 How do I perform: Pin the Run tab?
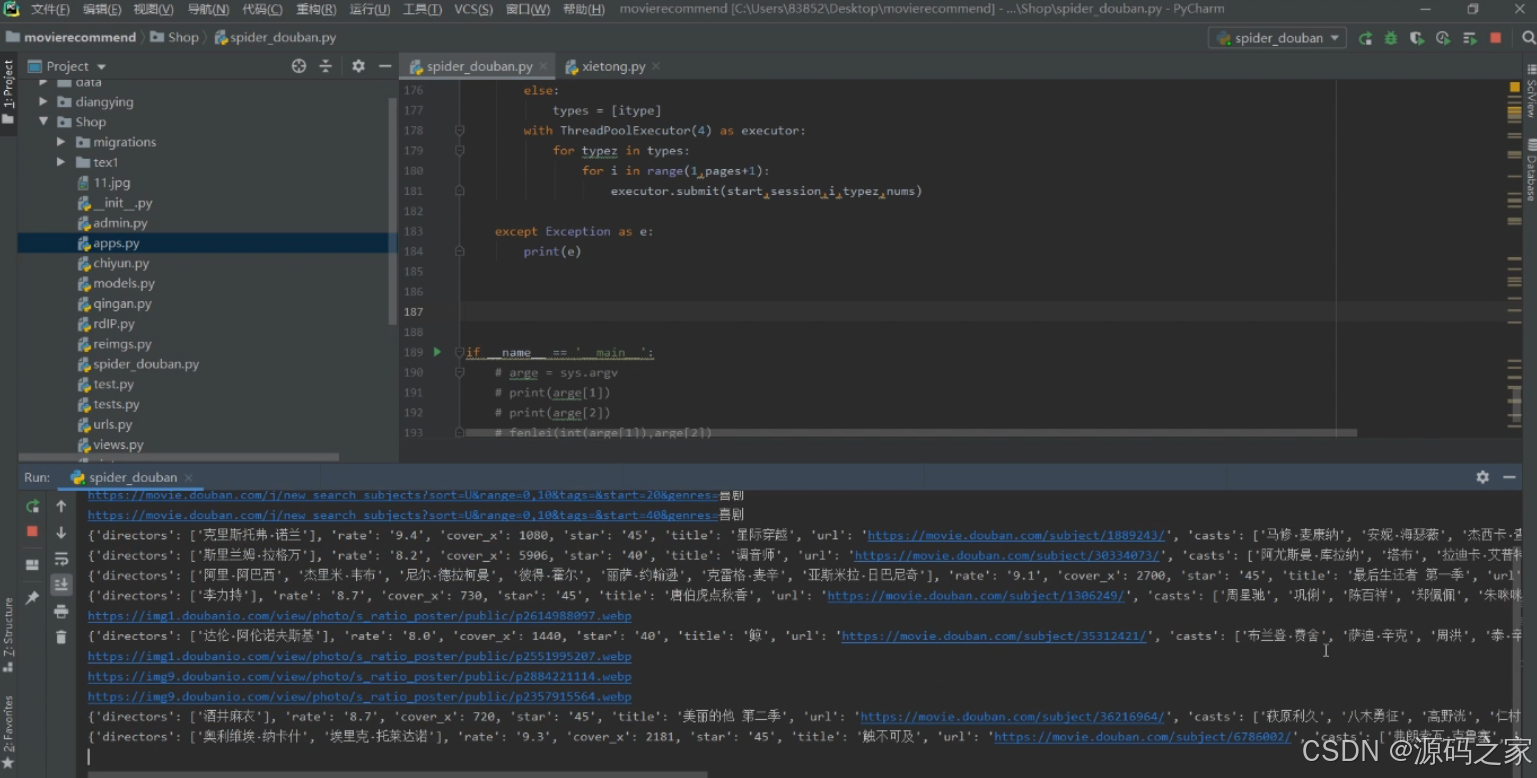click(x=33, y=597)
